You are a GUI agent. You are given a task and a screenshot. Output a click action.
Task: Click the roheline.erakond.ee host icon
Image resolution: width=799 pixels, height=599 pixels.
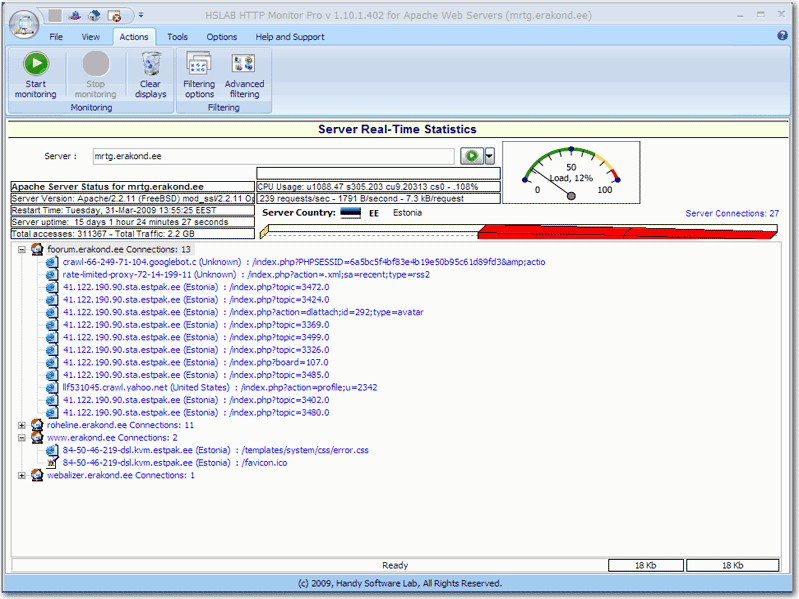point(37,425)
